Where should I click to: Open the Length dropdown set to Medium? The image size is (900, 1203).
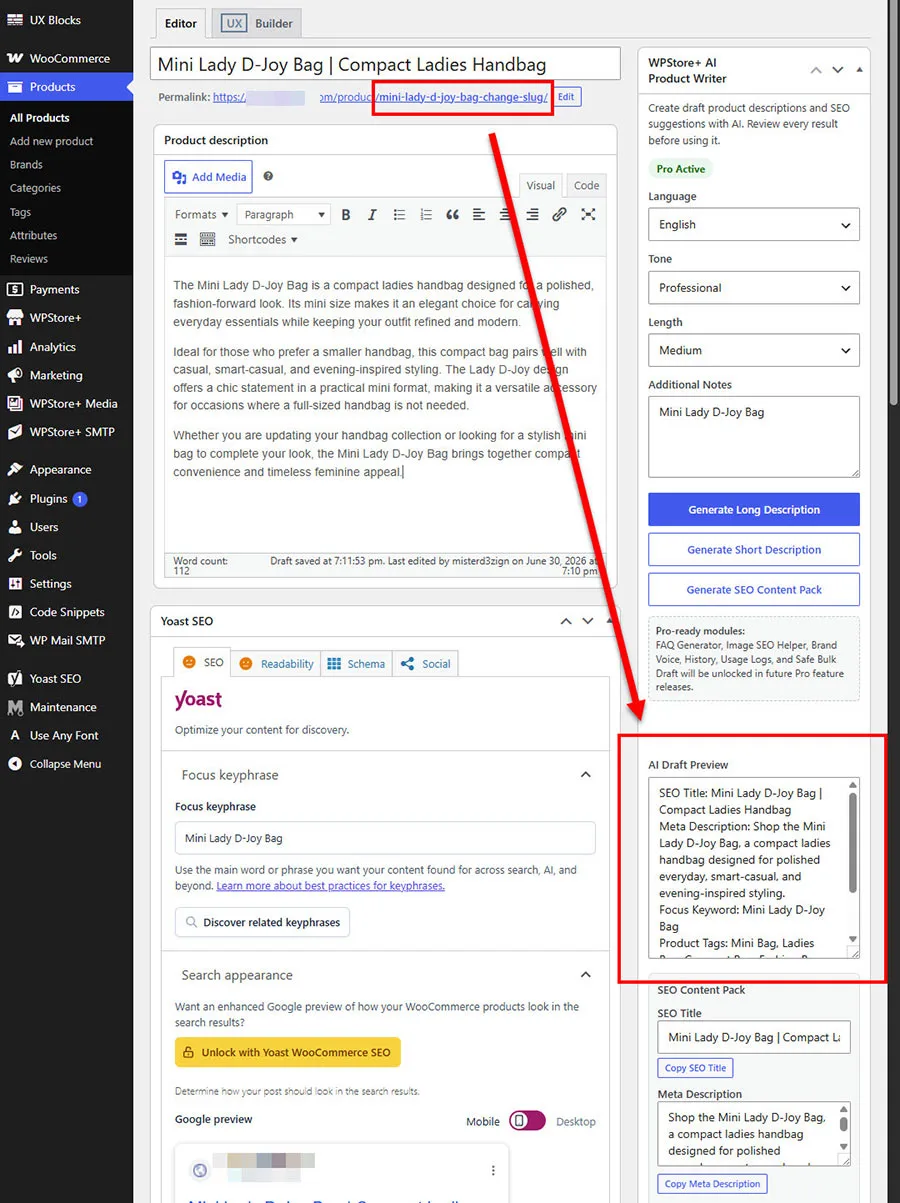[754, 351]
